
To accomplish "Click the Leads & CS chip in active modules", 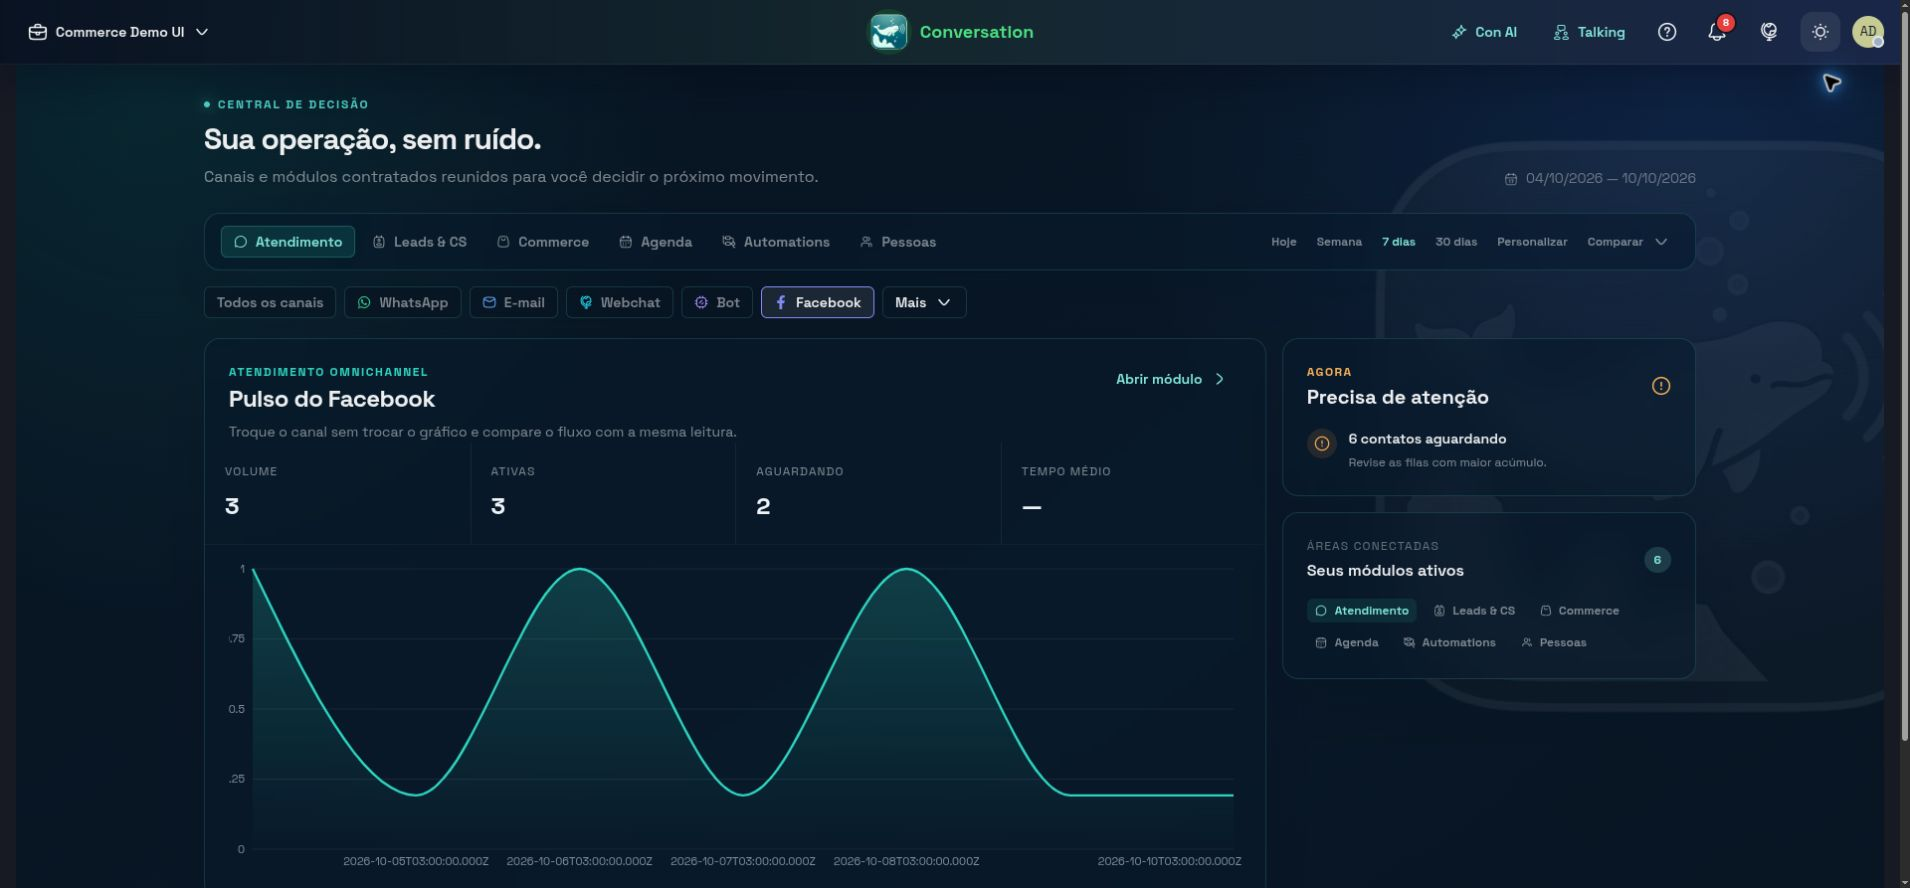I will (1475, 611).
